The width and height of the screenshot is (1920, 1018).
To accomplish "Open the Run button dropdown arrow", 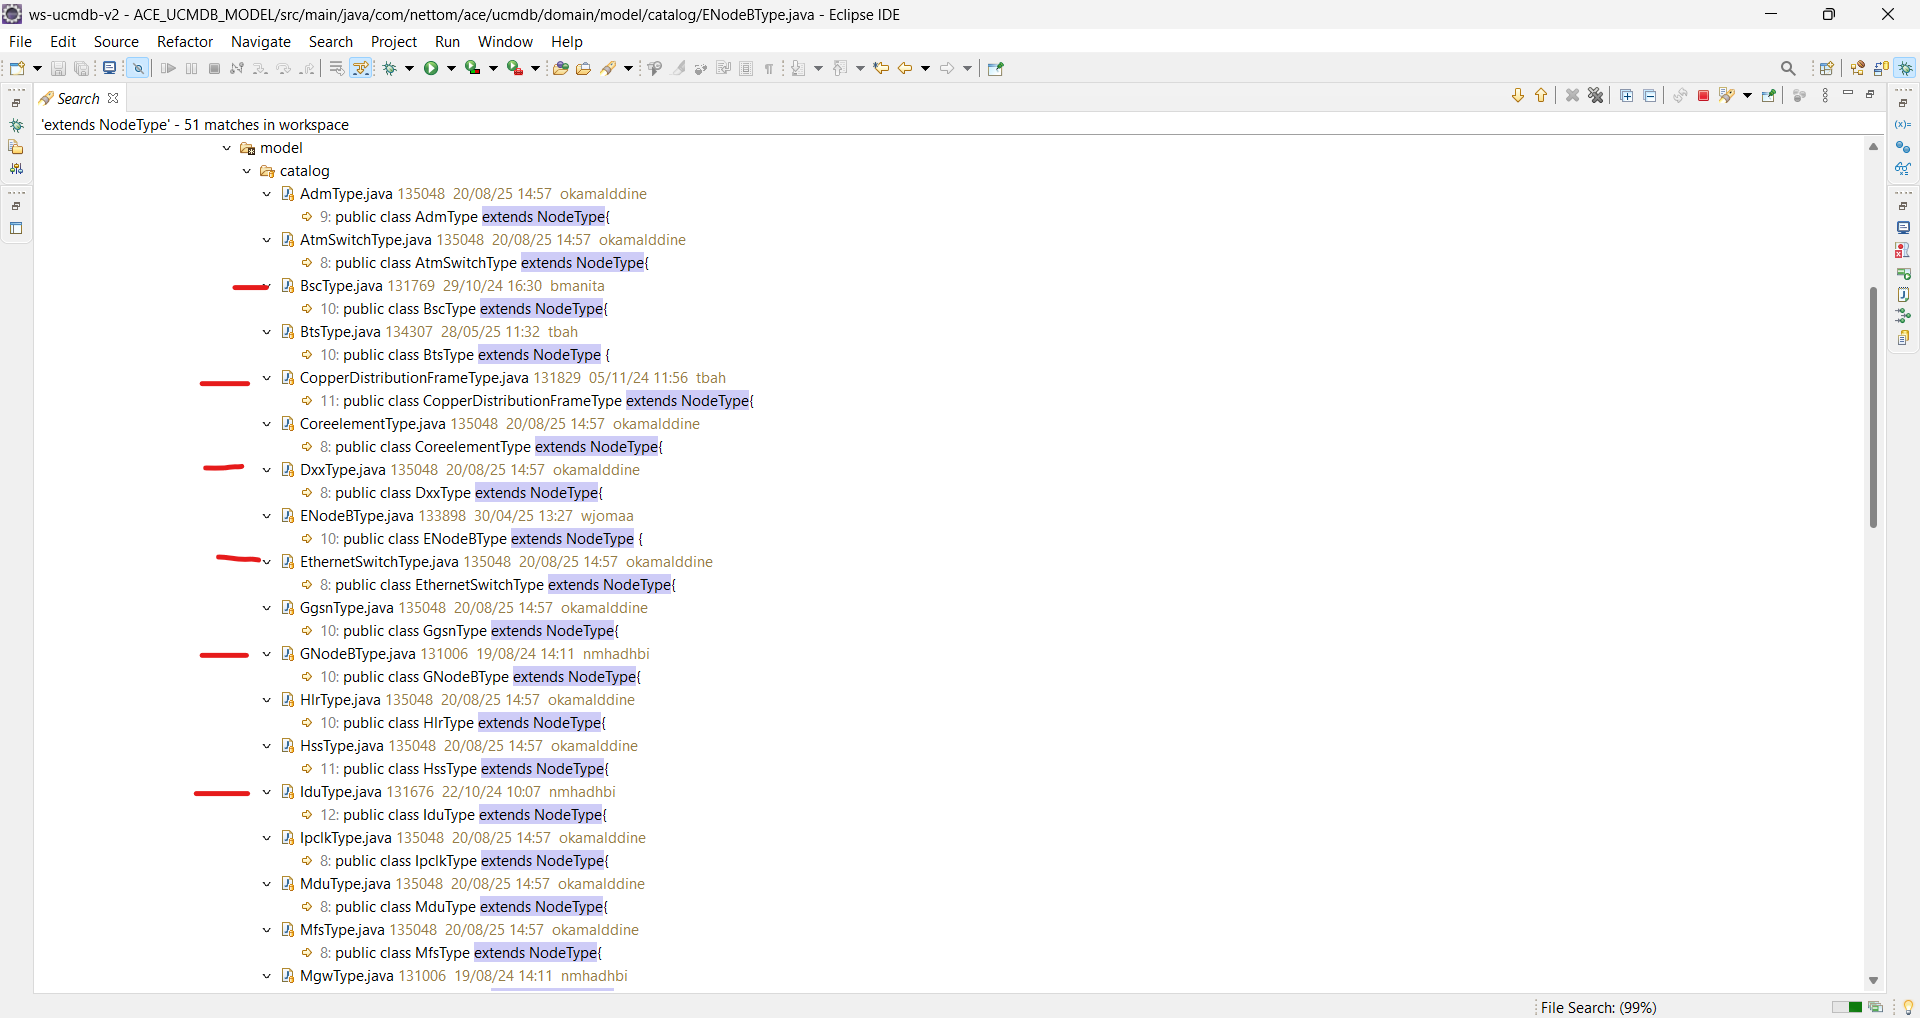I will [x=451, y=68].
